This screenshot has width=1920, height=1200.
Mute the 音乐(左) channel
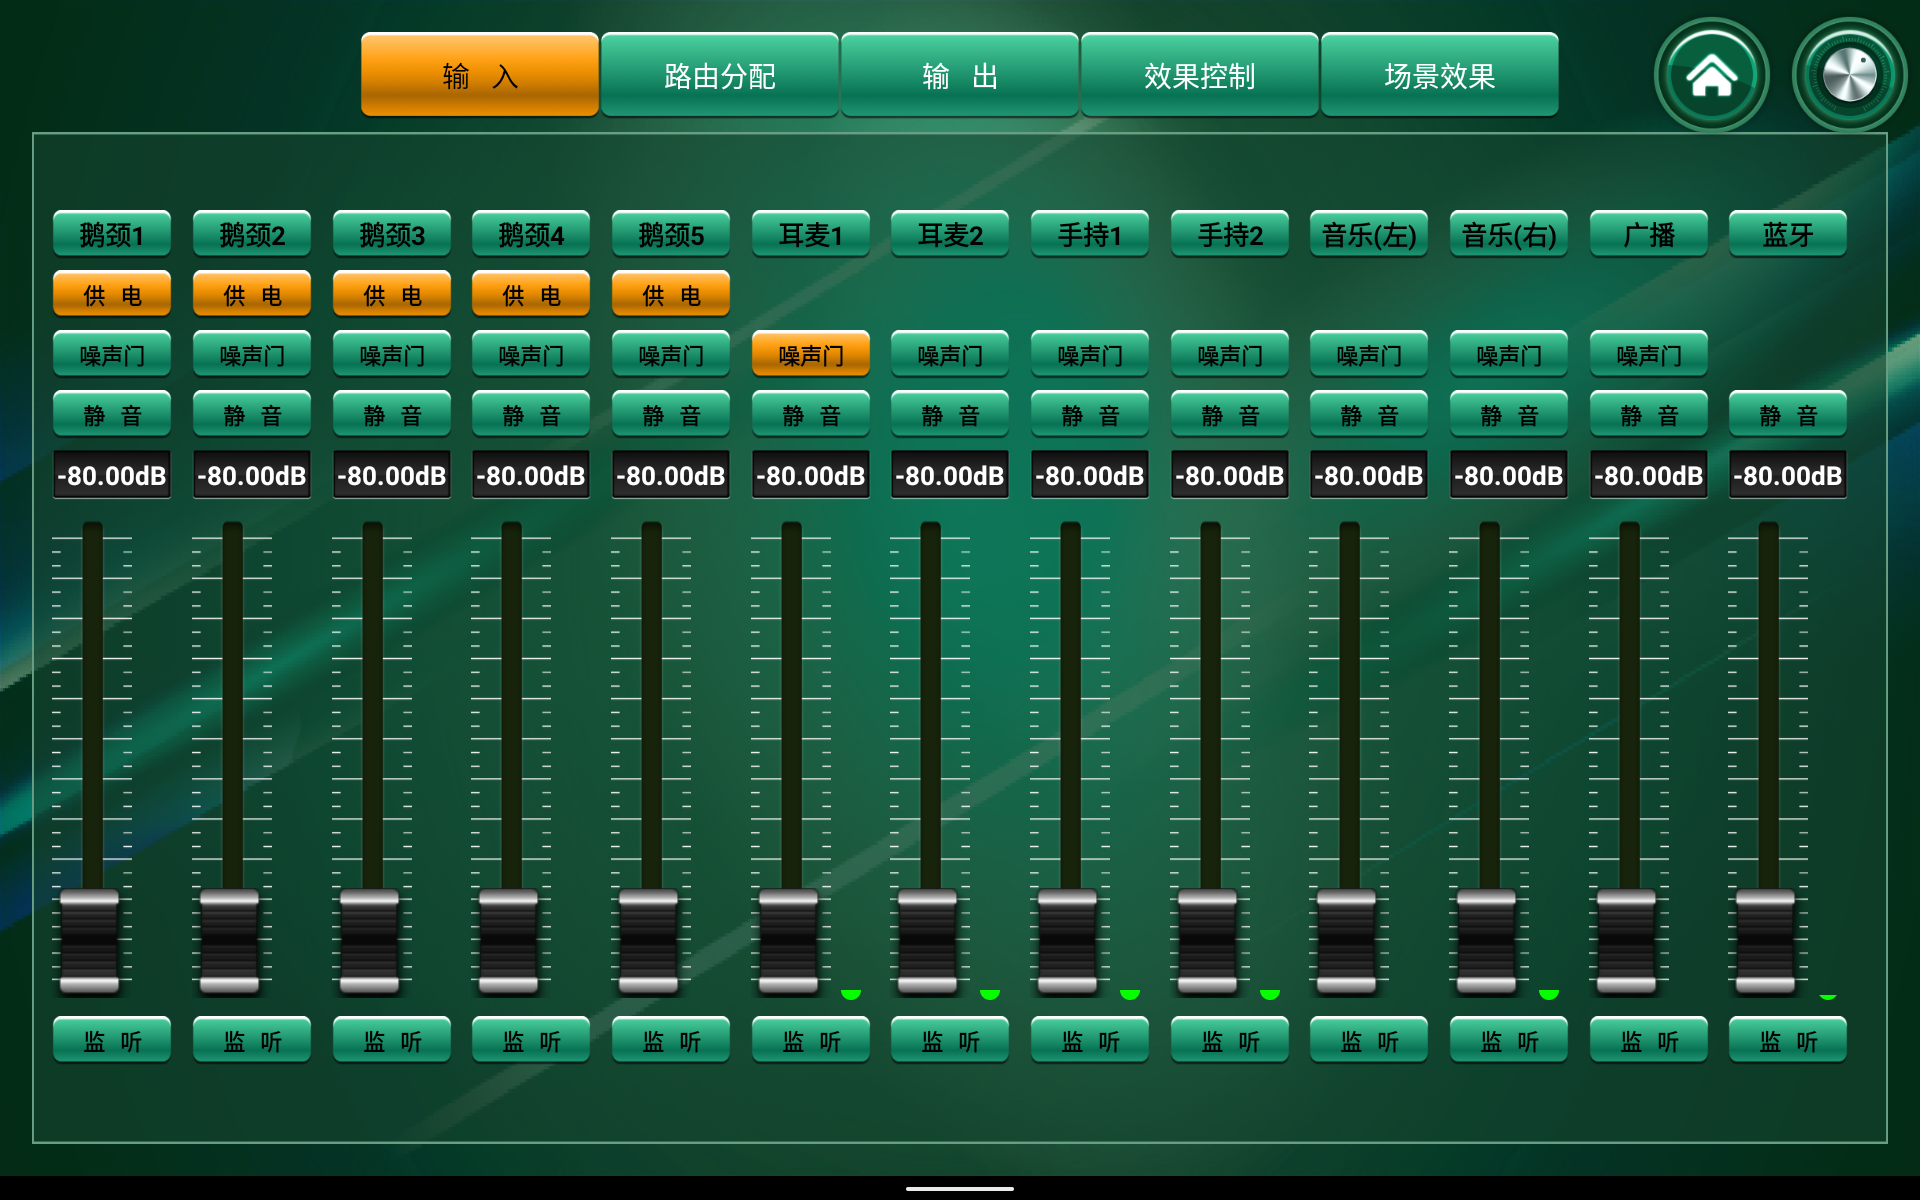[x=1369, y=415]
